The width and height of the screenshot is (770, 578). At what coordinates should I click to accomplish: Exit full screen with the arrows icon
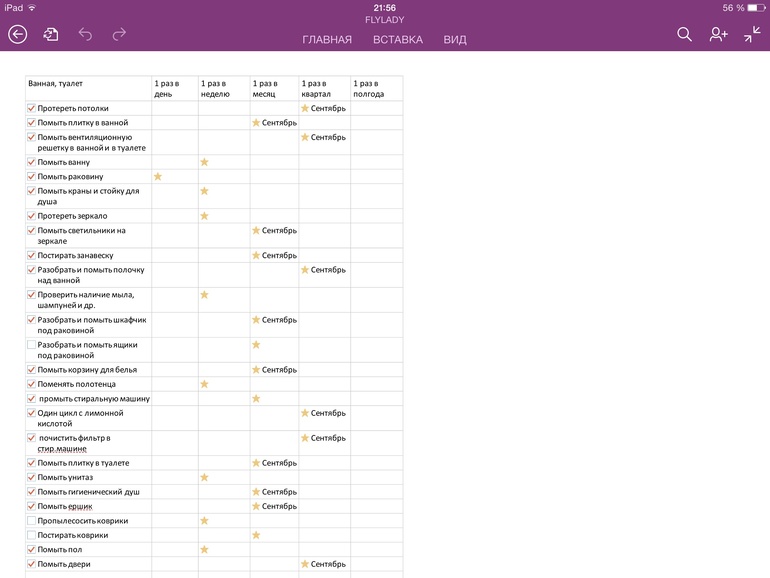click(x=752, y=35)
